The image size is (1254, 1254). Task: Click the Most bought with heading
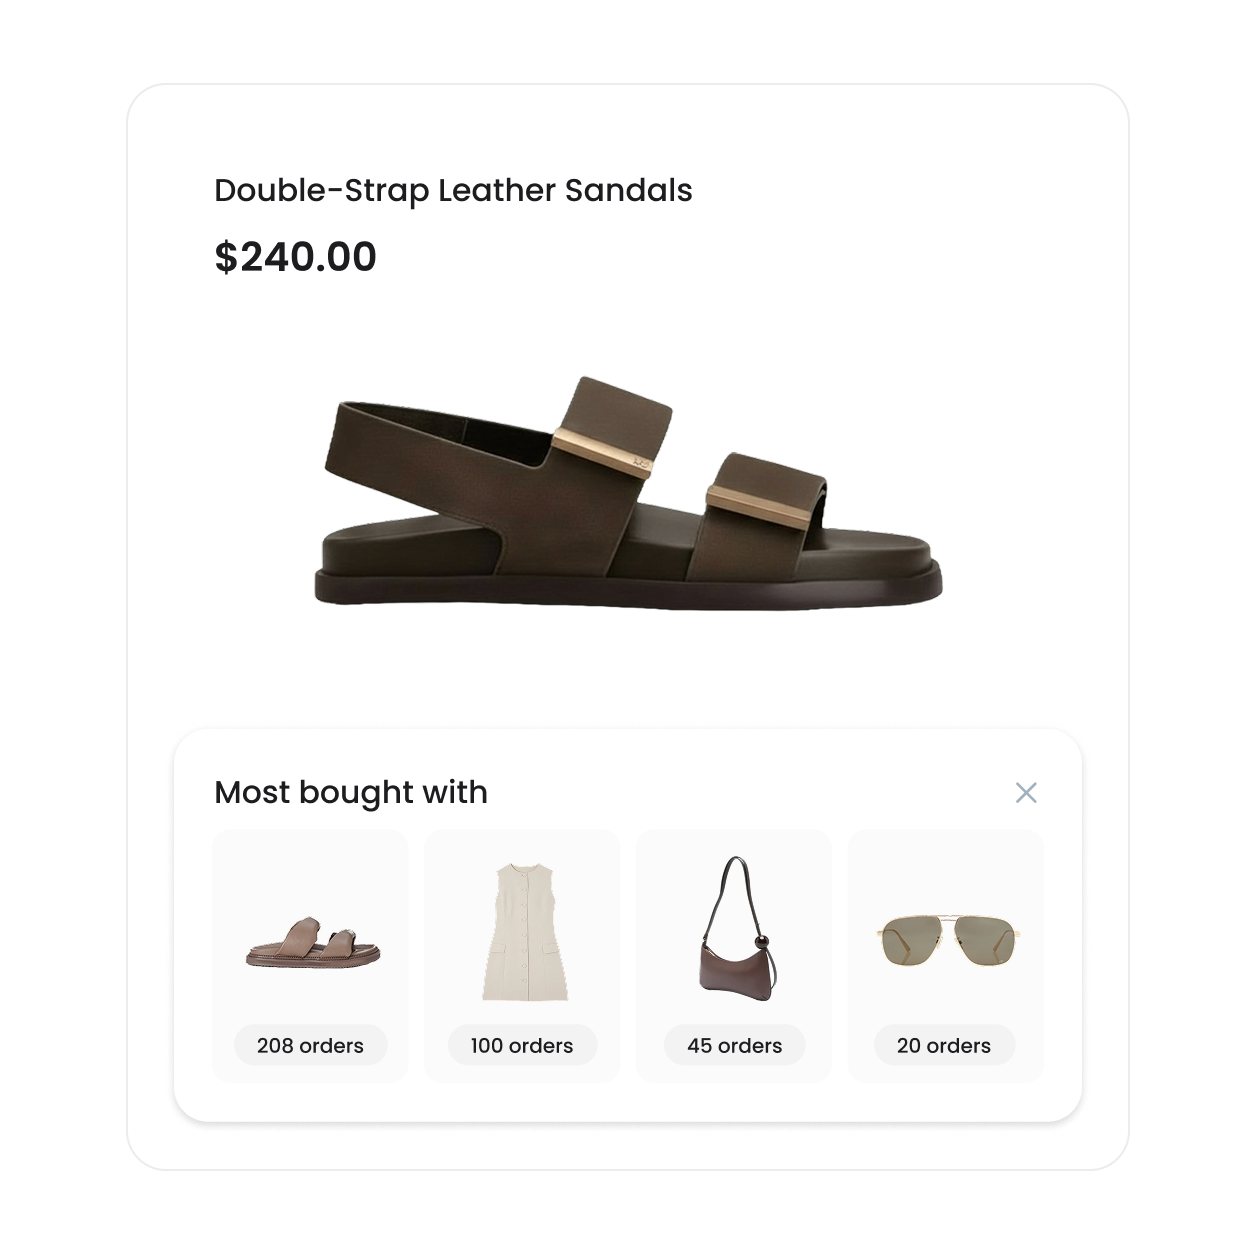click(351, 792)
